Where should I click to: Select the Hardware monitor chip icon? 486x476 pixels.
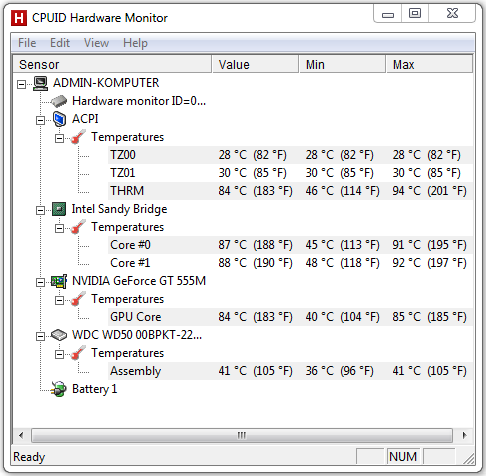click(x=59, y=101)
